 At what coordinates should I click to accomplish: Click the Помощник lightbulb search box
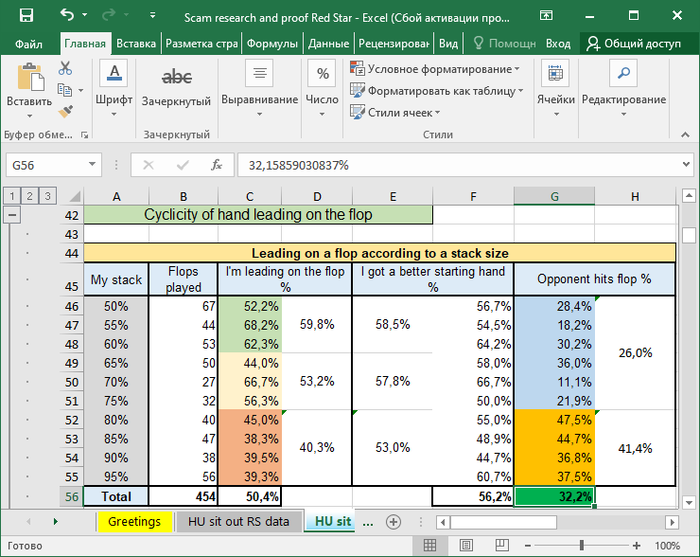[x=504, y=43]
